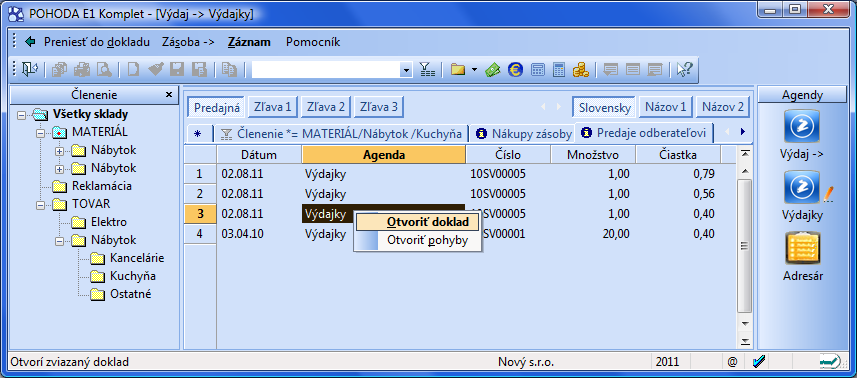Select the Názov 1 tab
857x378 pixels.
coord(665,107)
